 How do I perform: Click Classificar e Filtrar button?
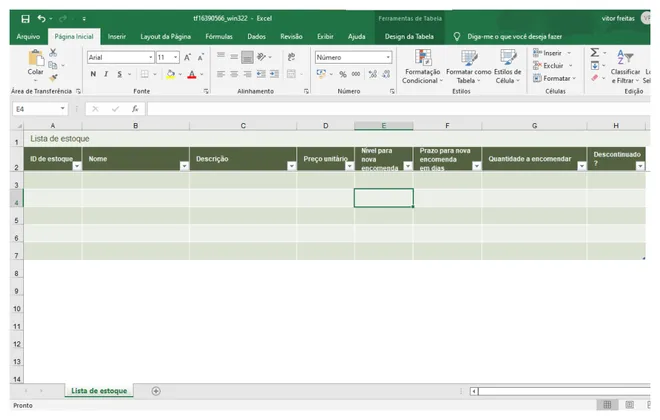coord(625,66)
